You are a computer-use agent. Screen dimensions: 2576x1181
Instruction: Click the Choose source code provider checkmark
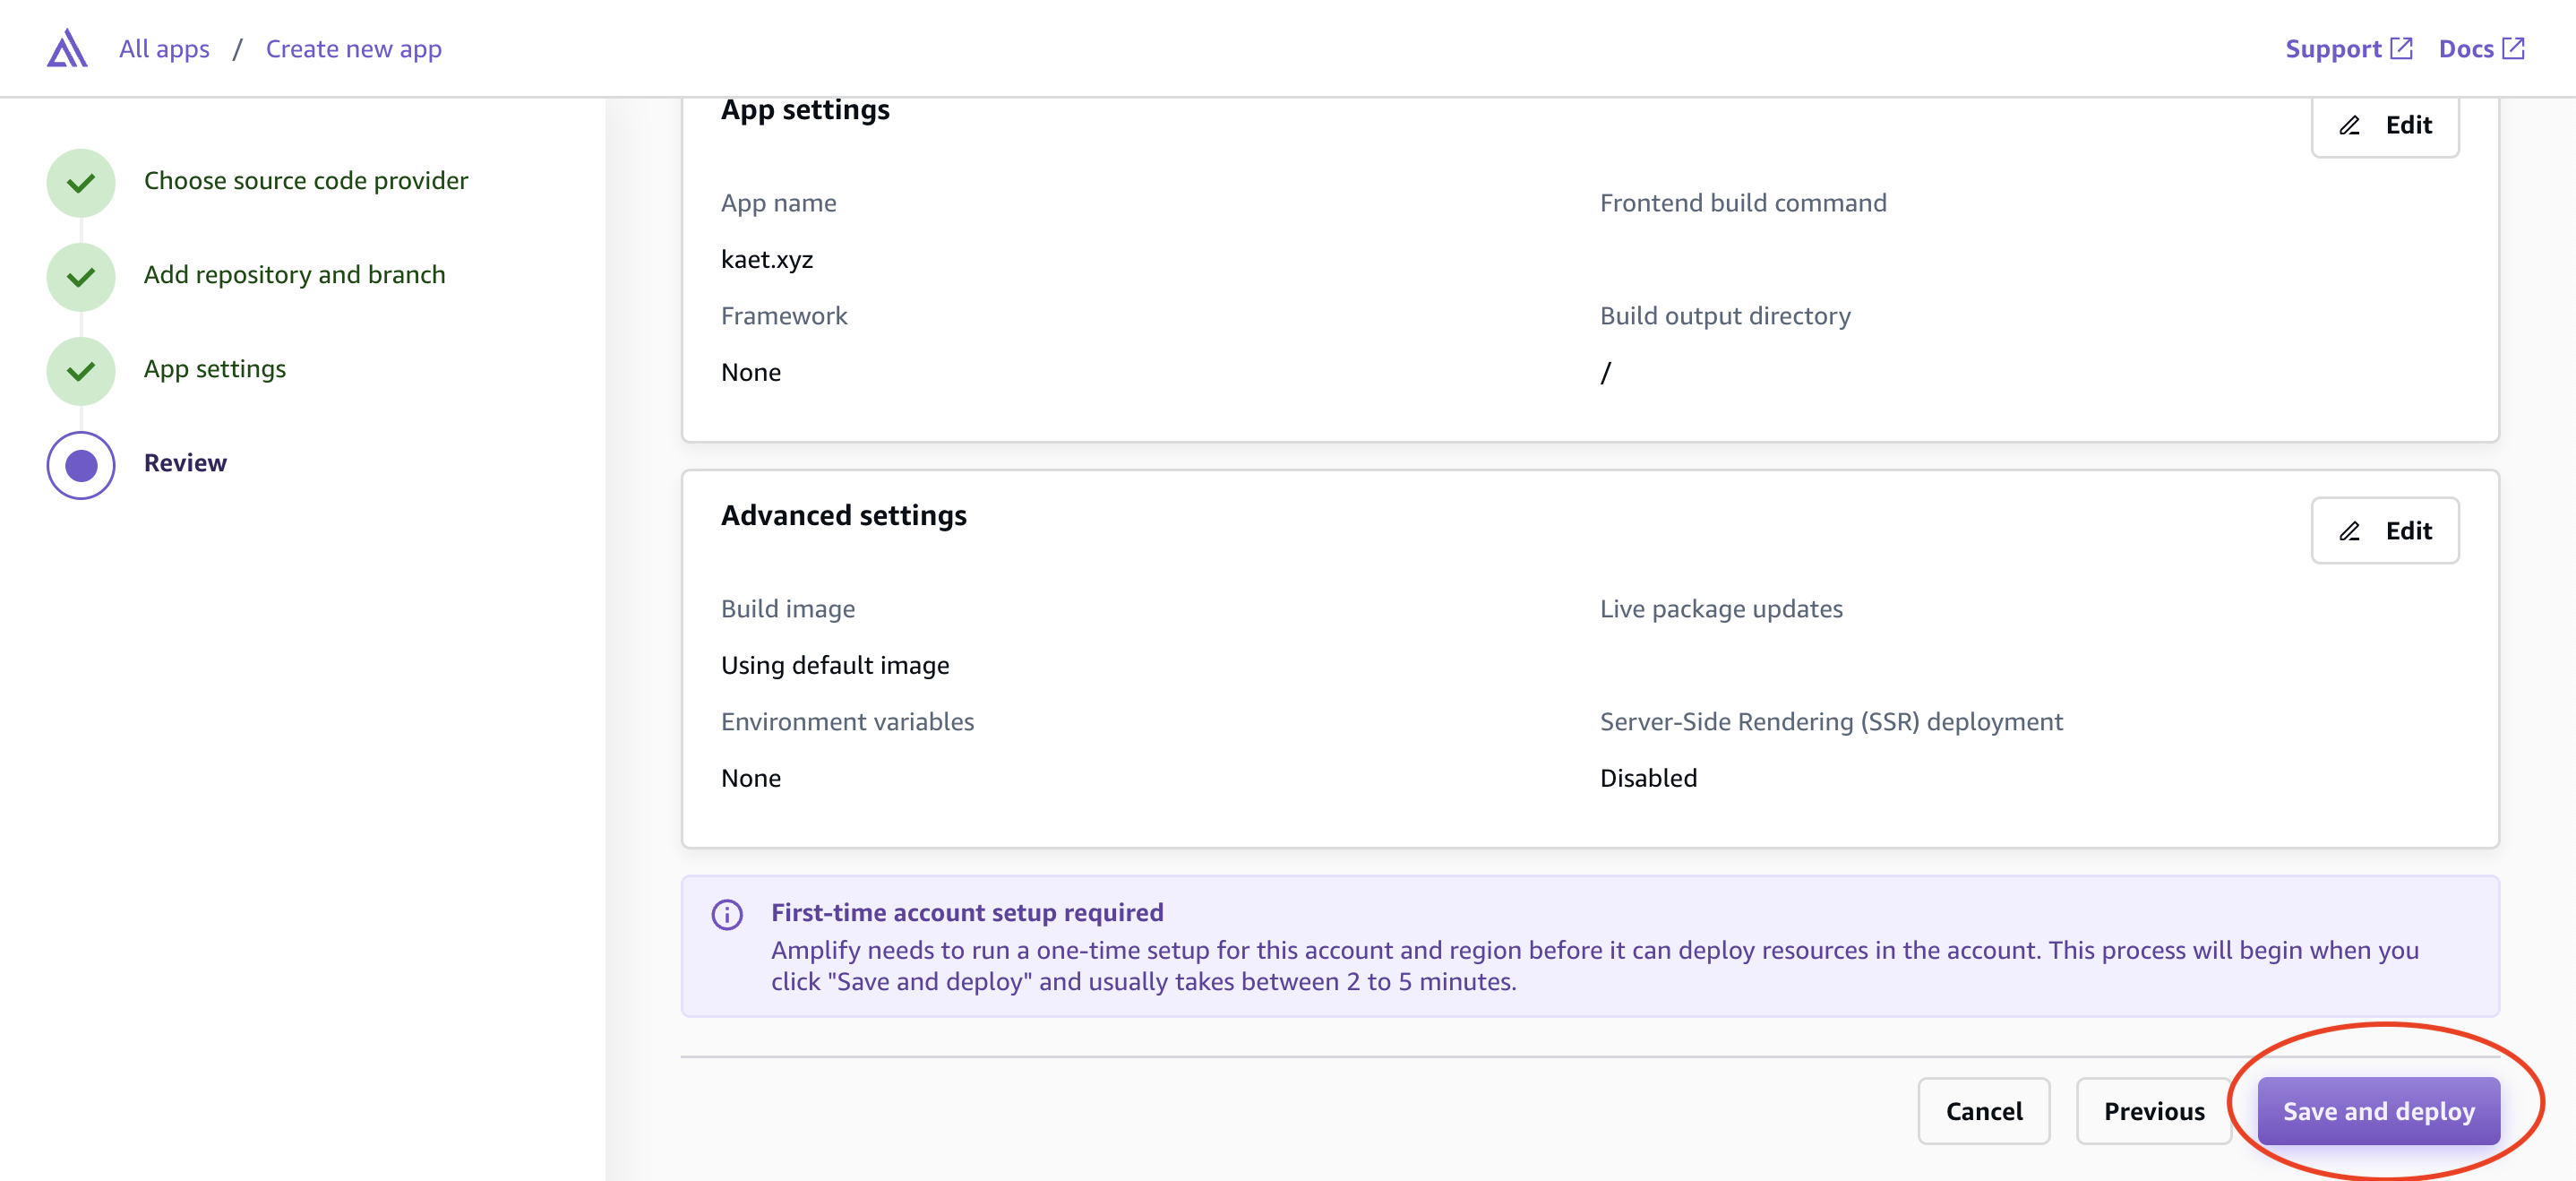tap(81, 183)
